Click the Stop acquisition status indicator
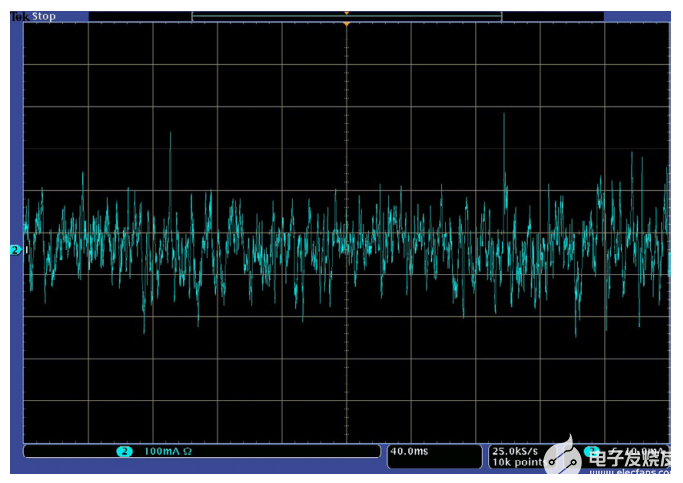The width and height of the screenshot is (683, 483). pos(43,16)
